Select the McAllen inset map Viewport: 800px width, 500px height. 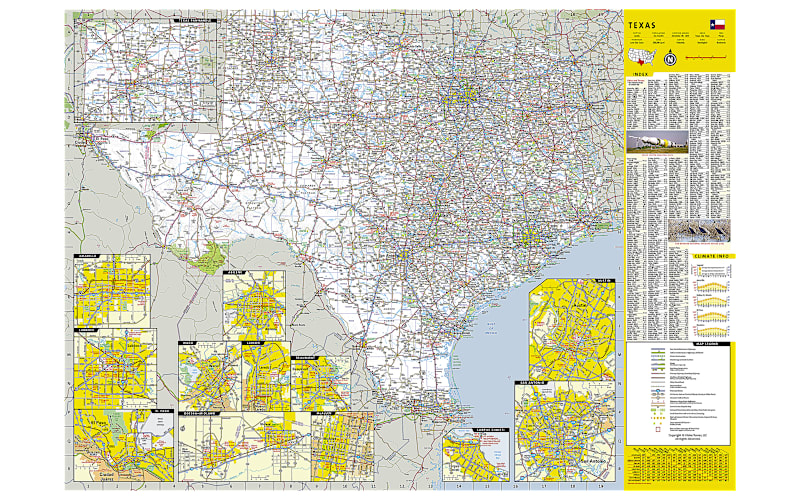(x=343, y=446)
